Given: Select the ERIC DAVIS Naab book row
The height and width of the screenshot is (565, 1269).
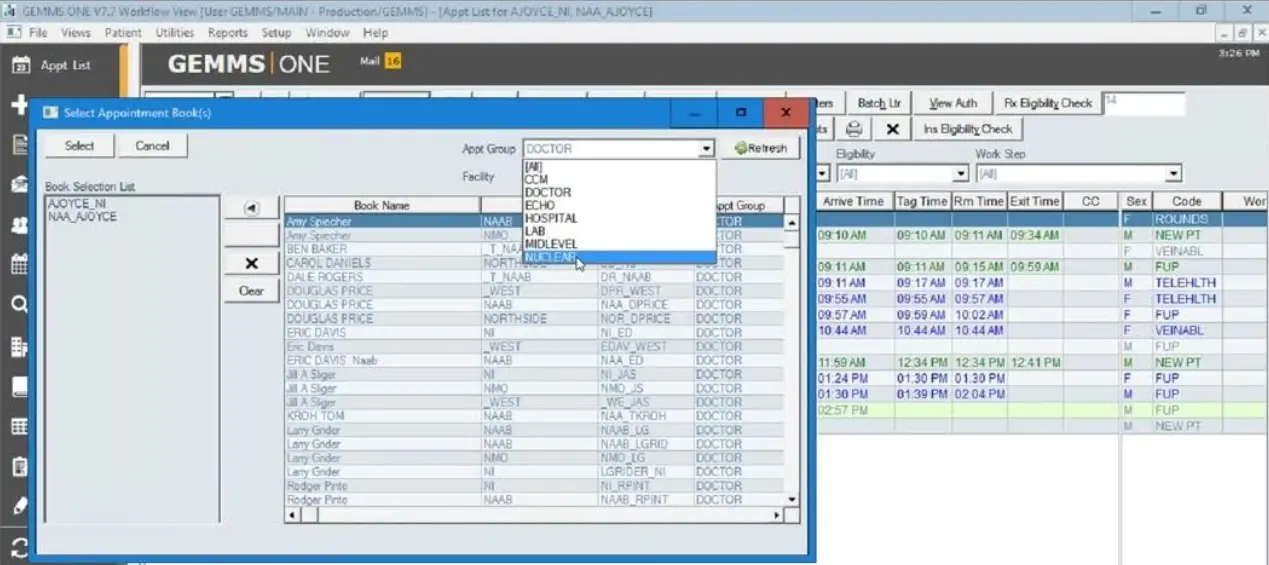Looking at the screenshot, I should tap(534, 360).
